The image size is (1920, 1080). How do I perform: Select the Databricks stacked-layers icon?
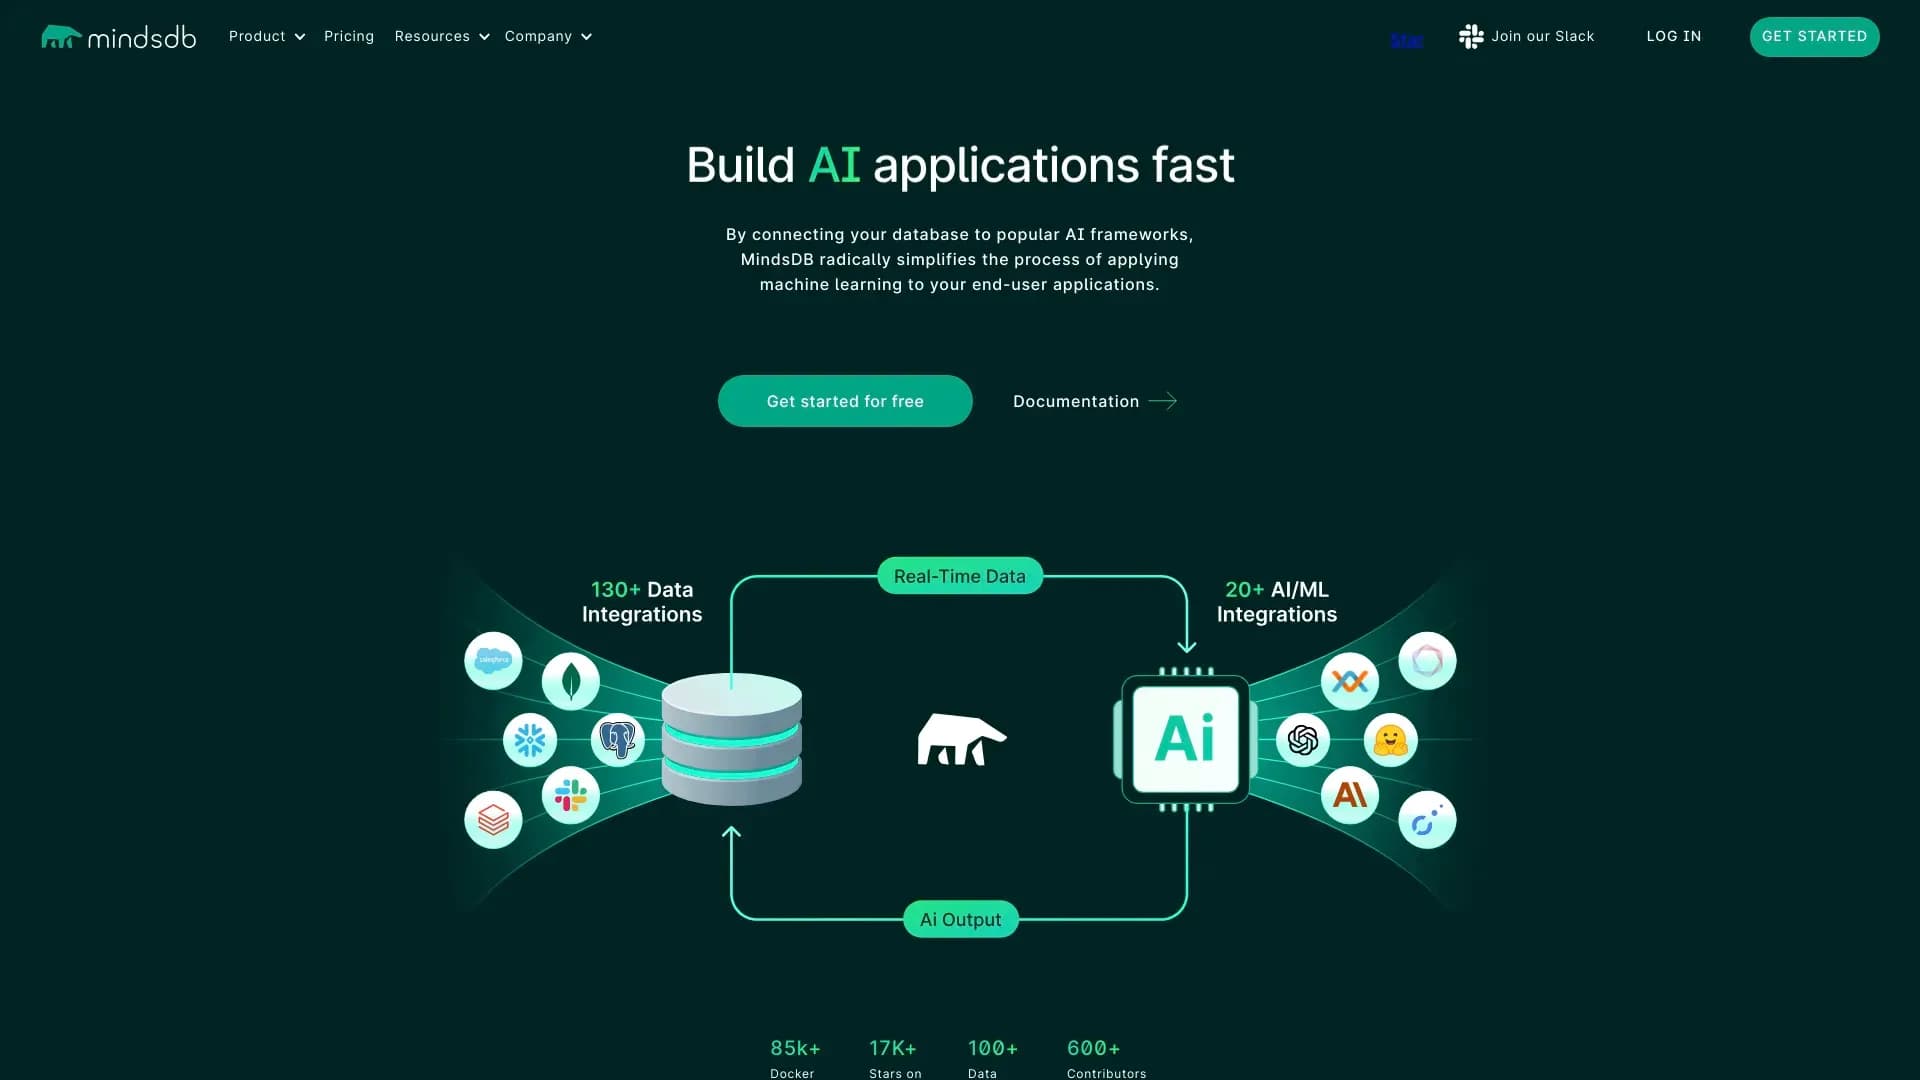tap(493, 820)
